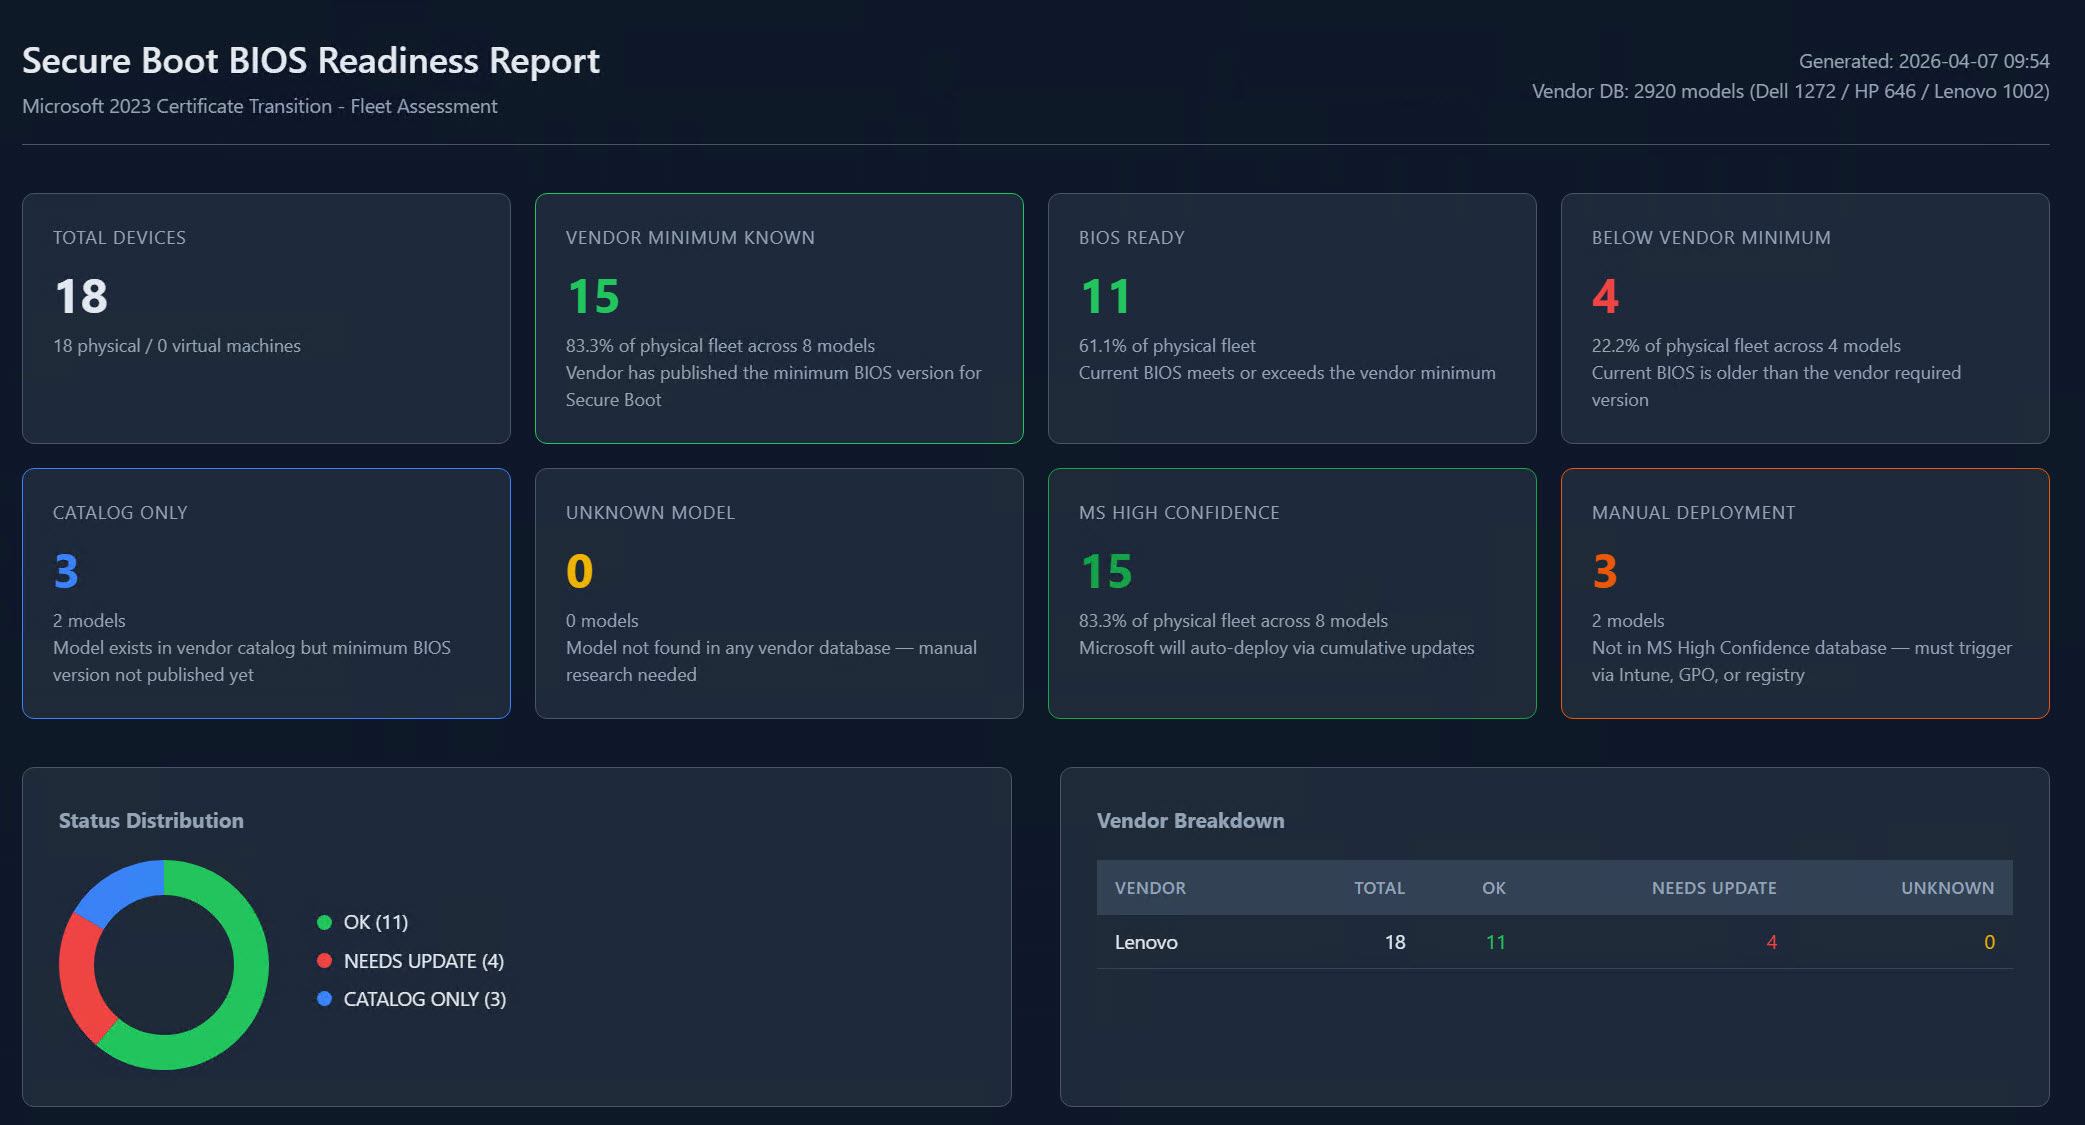Click the VENDOR MINIMUM KNOWN value 15

coord(592,296)
